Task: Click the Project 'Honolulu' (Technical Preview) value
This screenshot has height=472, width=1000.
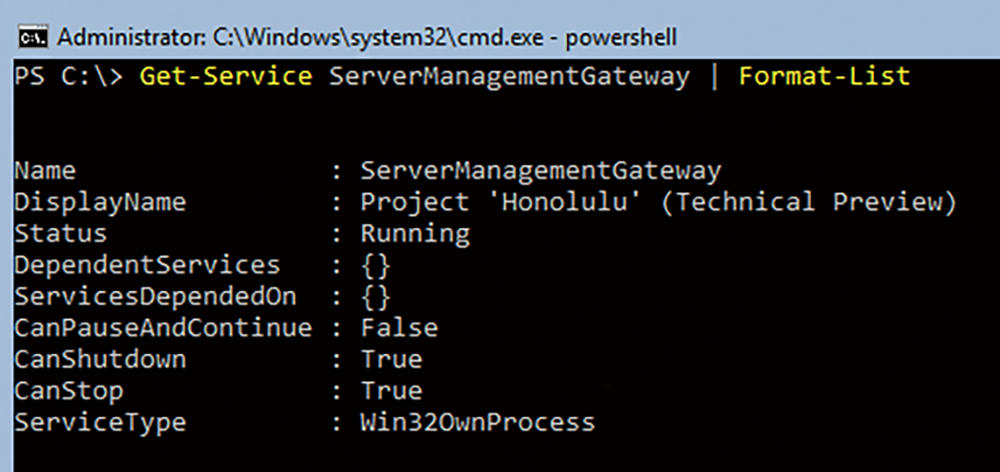Action: (x=659, y=202)
